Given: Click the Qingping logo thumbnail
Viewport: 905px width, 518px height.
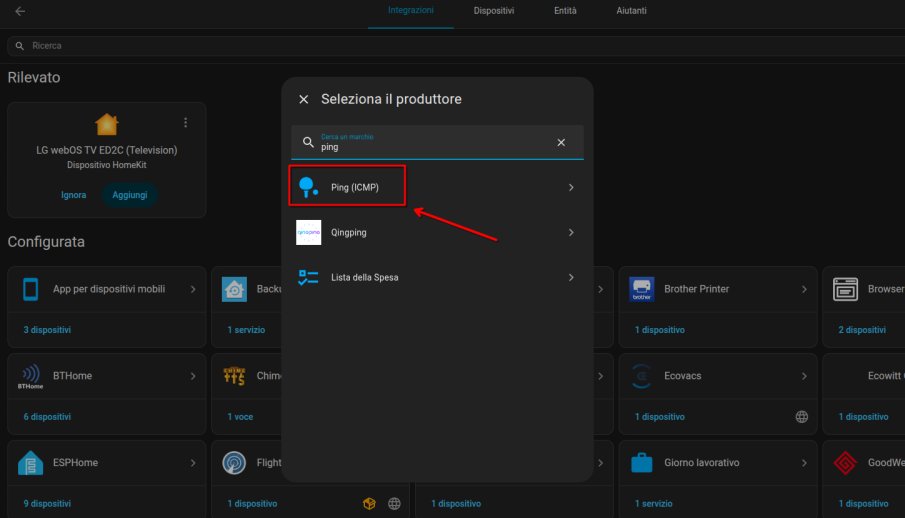Looking at the screenshot, I should click(308, 232).
